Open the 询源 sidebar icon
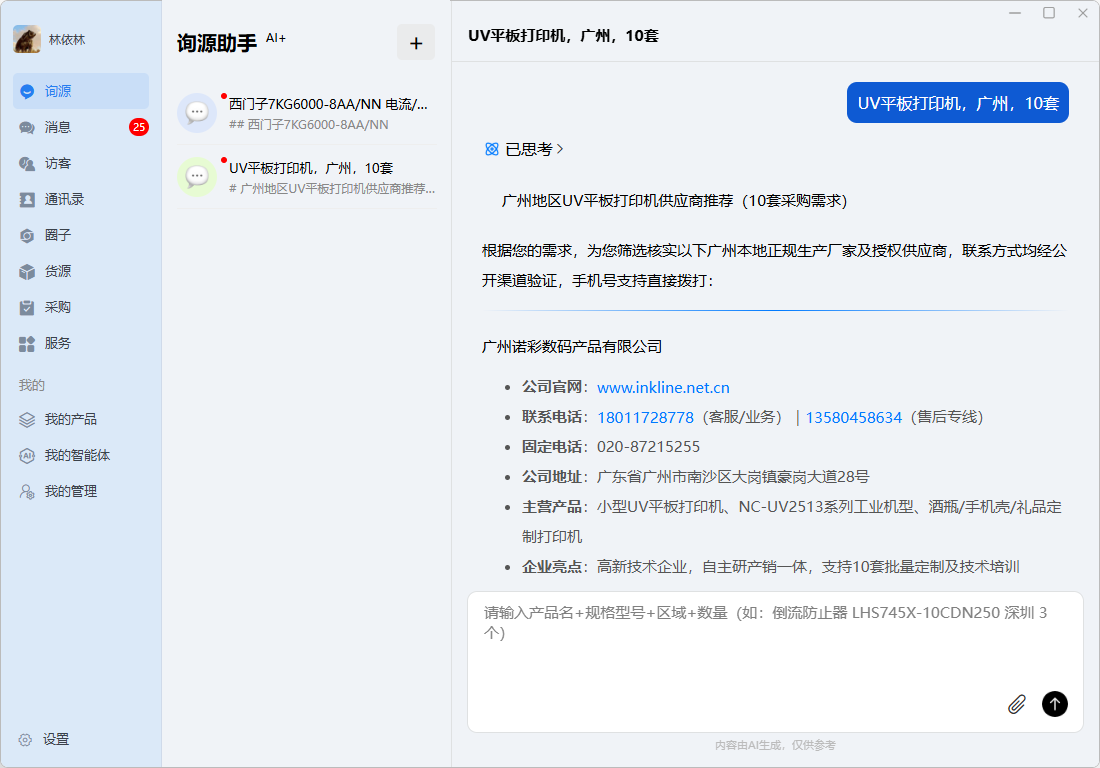 pos(27,91)
